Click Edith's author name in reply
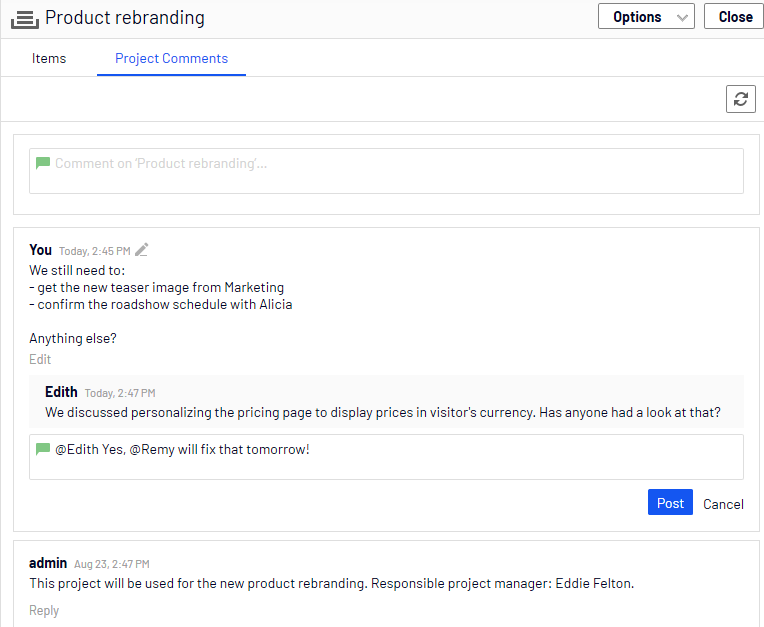764x627 pixels. [61, 392]
